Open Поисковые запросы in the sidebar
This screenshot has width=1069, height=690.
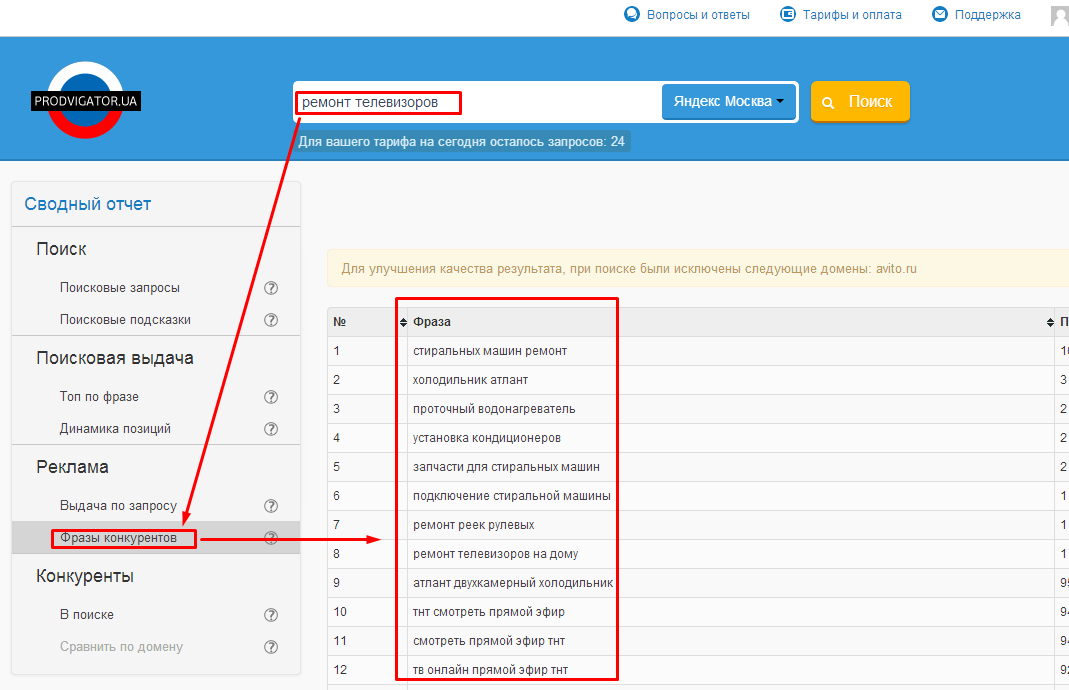pos(120,288)
